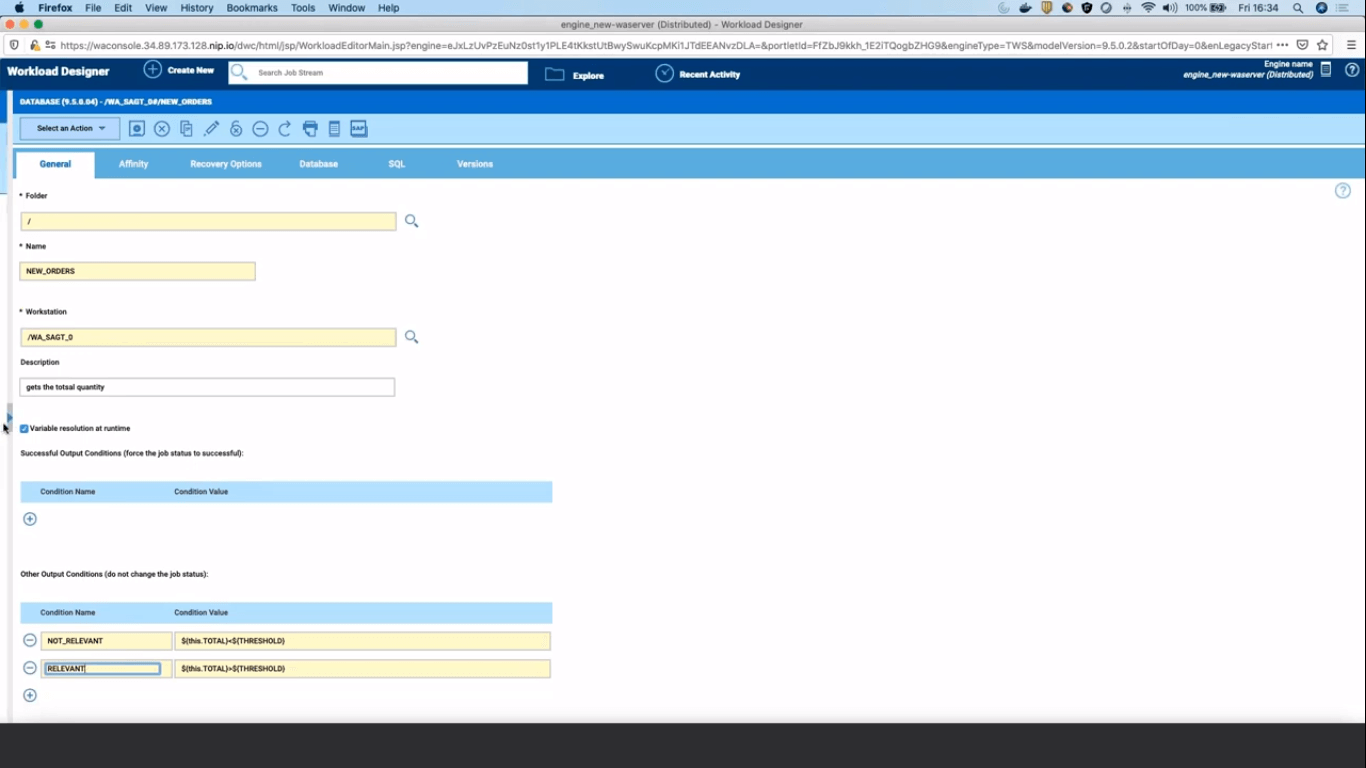
Task: Open the browser address bar more-options menu
Action: 1282,45
